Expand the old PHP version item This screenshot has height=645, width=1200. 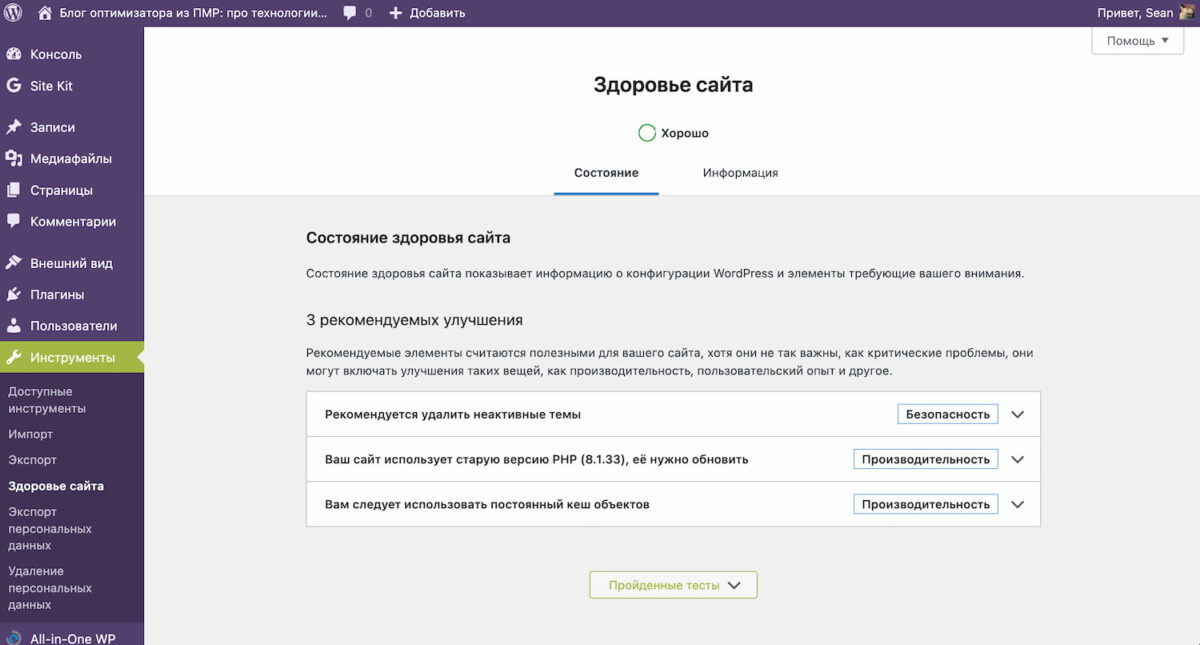[x=1017, y=460]
